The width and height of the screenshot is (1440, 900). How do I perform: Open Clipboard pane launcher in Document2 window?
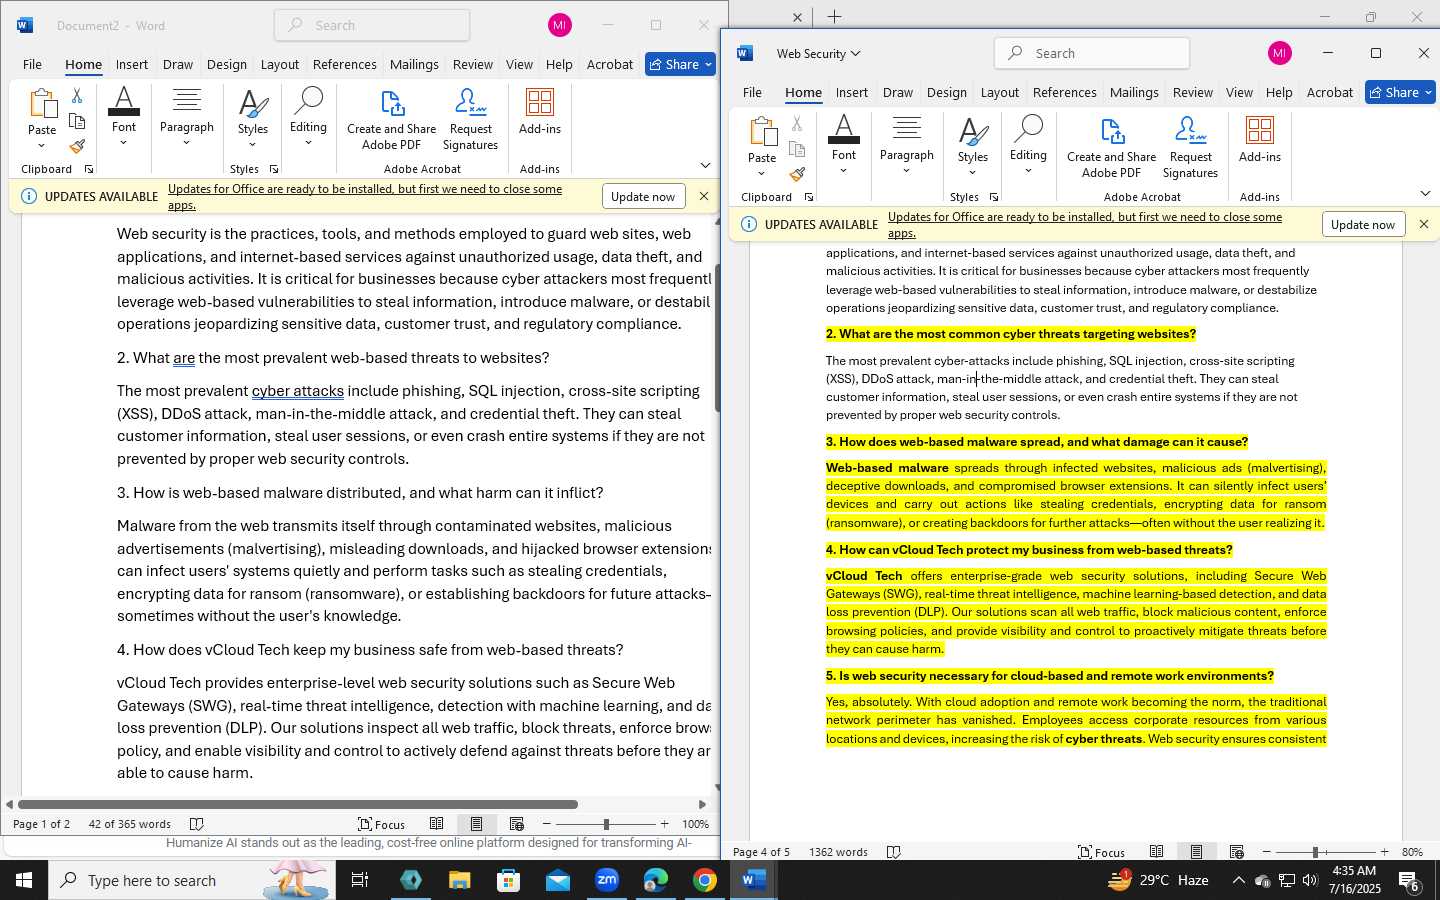tap(88, 169)
